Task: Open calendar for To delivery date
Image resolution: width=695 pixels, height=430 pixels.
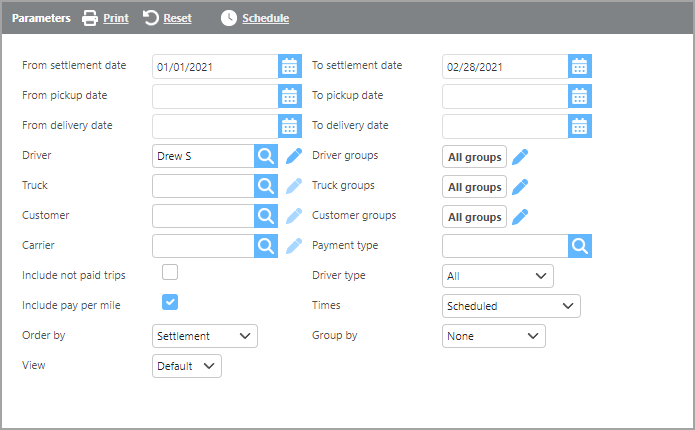Action: pos(580,126)
